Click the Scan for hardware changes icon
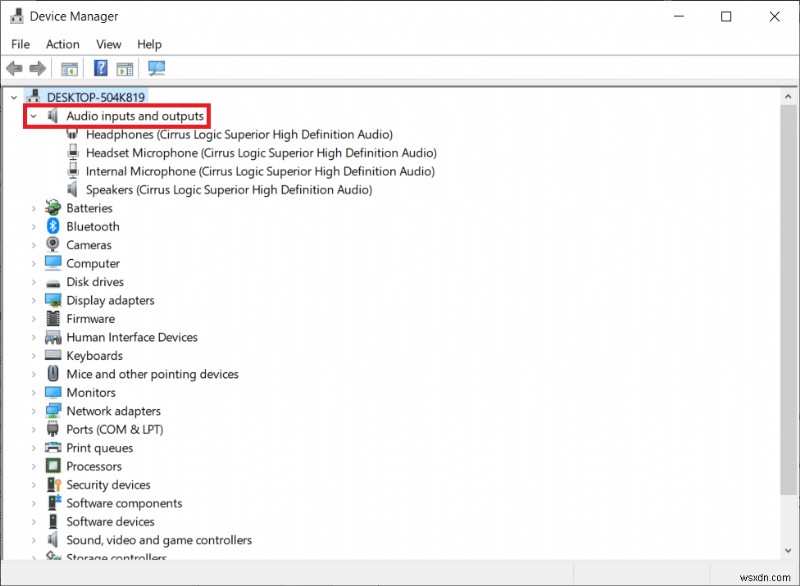Image resolution: width=800 pixels, height=586 pixels. [x=155, y=68]
